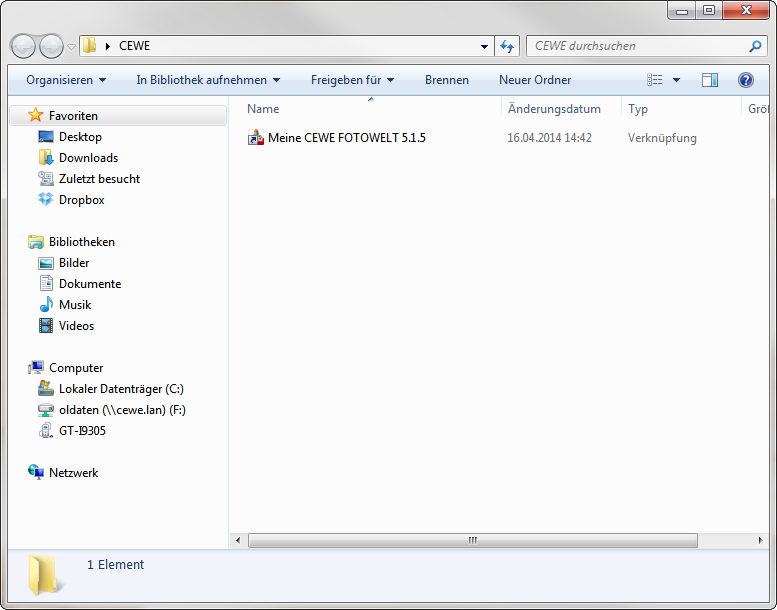This screenshot has width=777, height=610.
Task: Click the Downloads folder icon
Action: pyautogui.click(x=46, y=158)
